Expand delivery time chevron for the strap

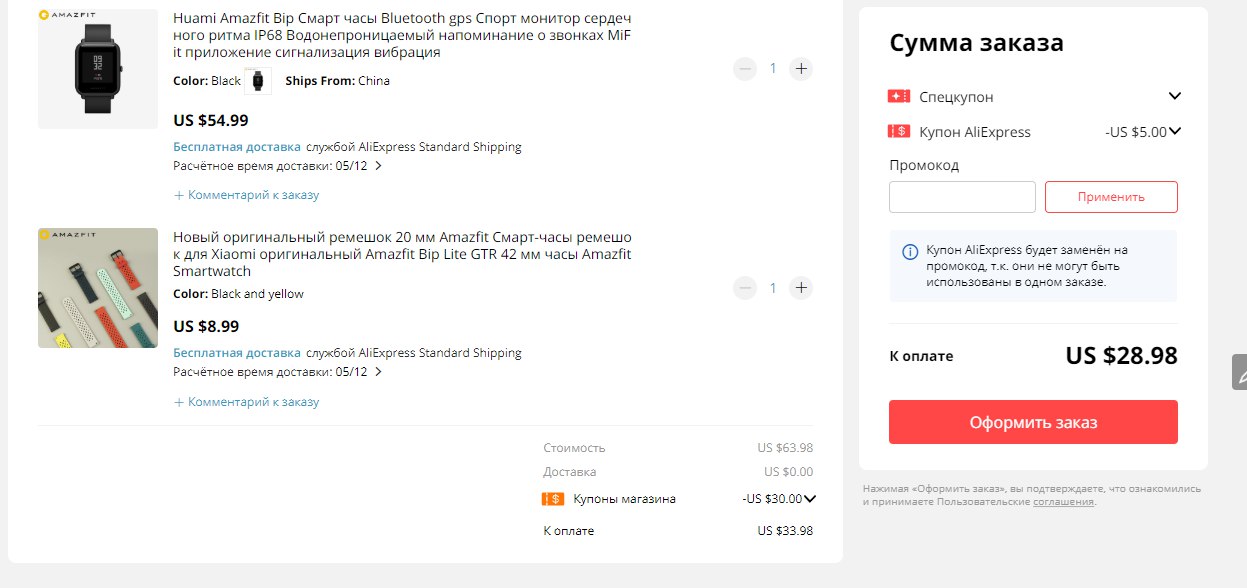coord(378,372)
